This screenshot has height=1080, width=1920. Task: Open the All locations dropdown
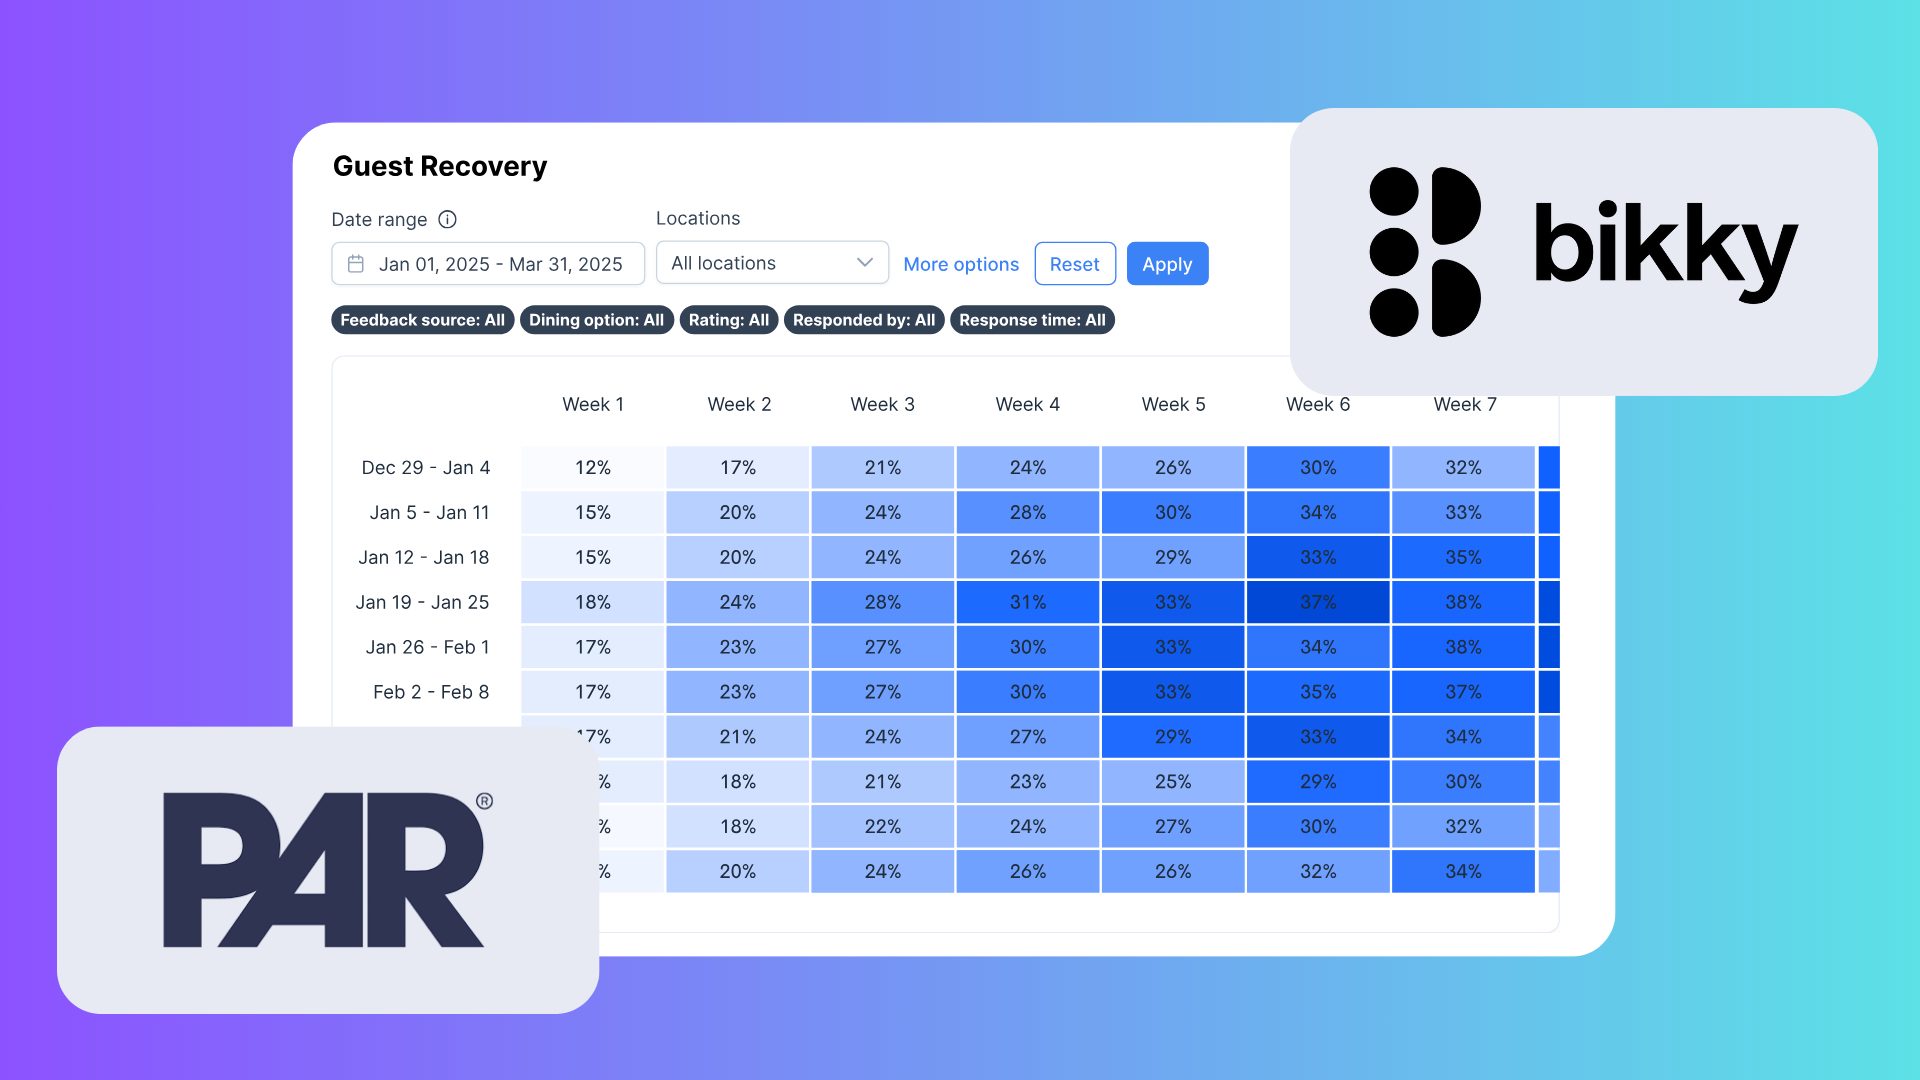(771, 262)
